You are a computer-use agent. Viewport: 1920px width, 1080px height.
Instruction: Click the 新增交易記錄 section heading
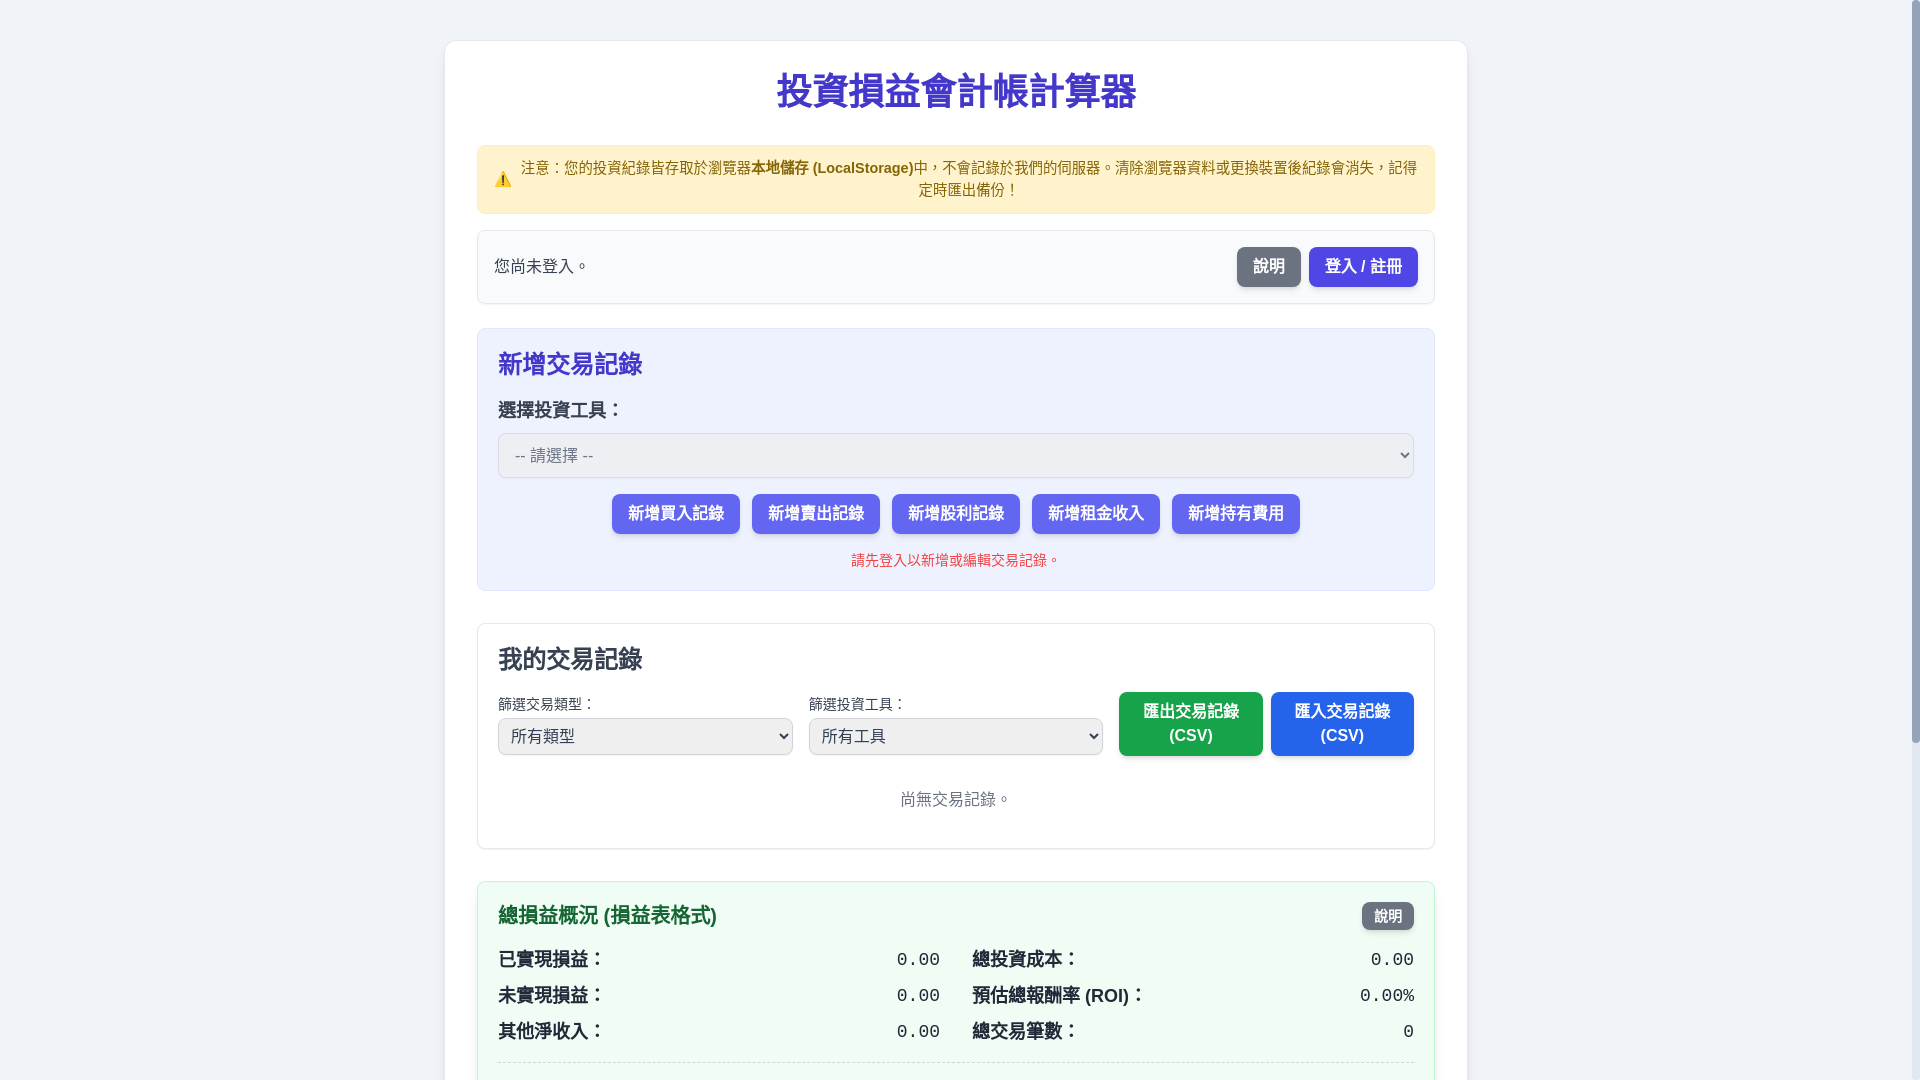coord(570,365)
